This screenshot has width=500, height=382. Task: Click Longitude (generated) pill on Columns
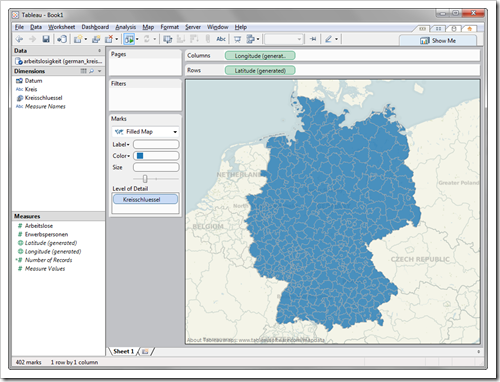pos(260,56)
